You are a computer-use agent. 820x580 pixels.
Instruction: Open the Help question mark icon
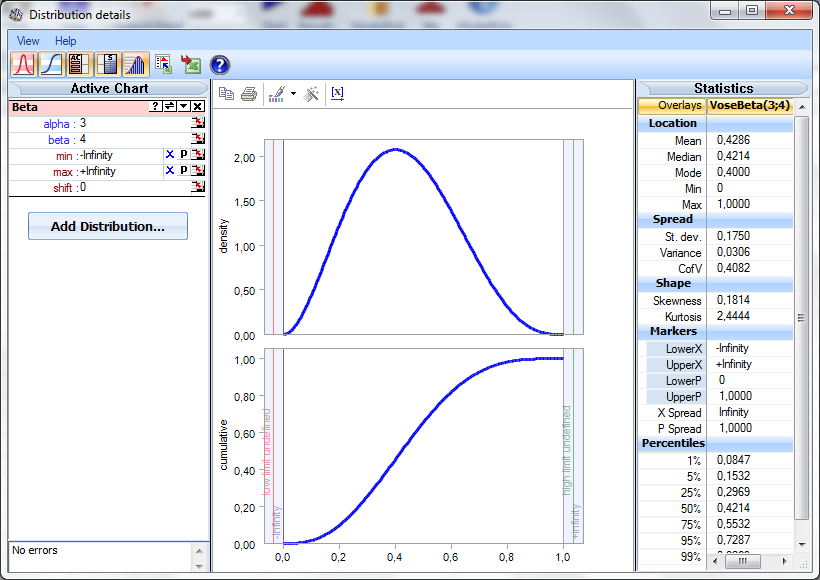218,63
